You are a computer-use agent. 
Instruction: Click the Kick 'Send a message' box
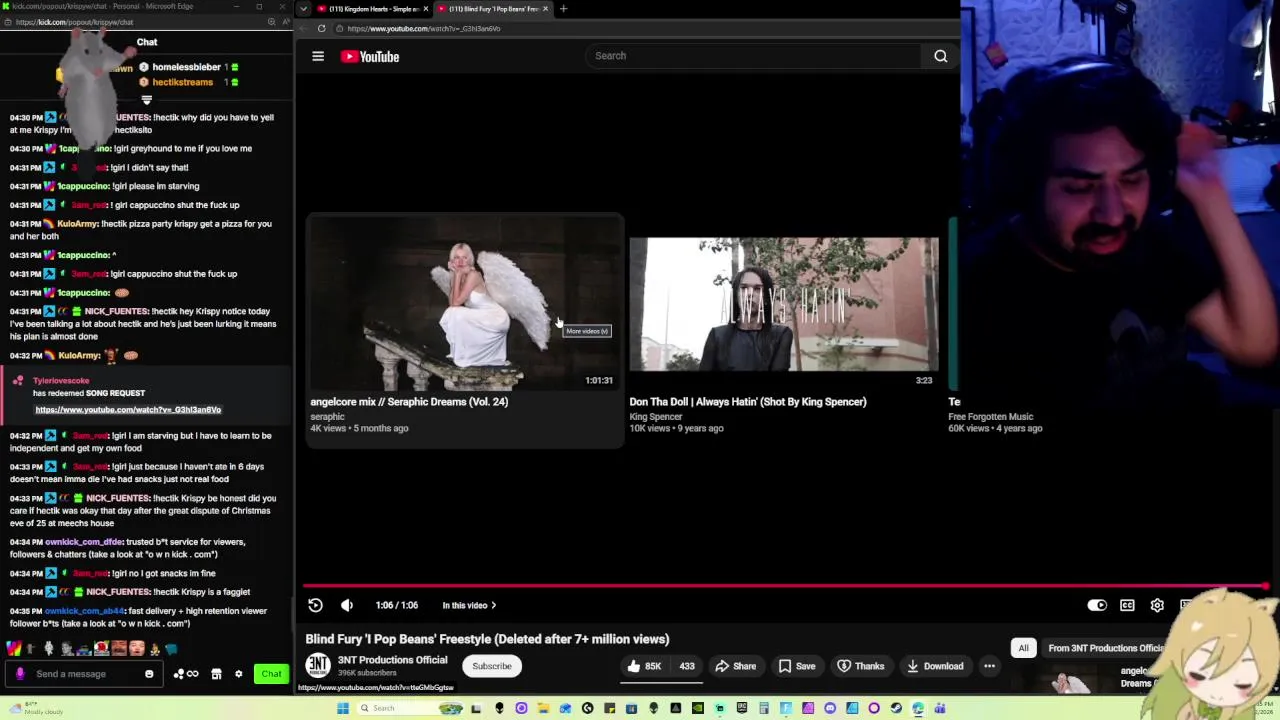pyautogui.click(x=85, y=674)
